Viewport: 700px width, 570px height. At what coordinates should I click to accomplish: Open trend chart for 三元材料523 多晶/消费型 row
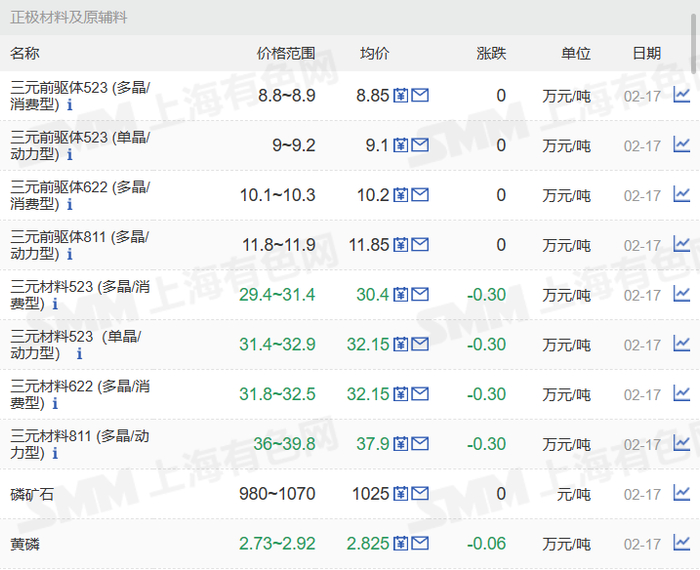[x=682, y=294]
